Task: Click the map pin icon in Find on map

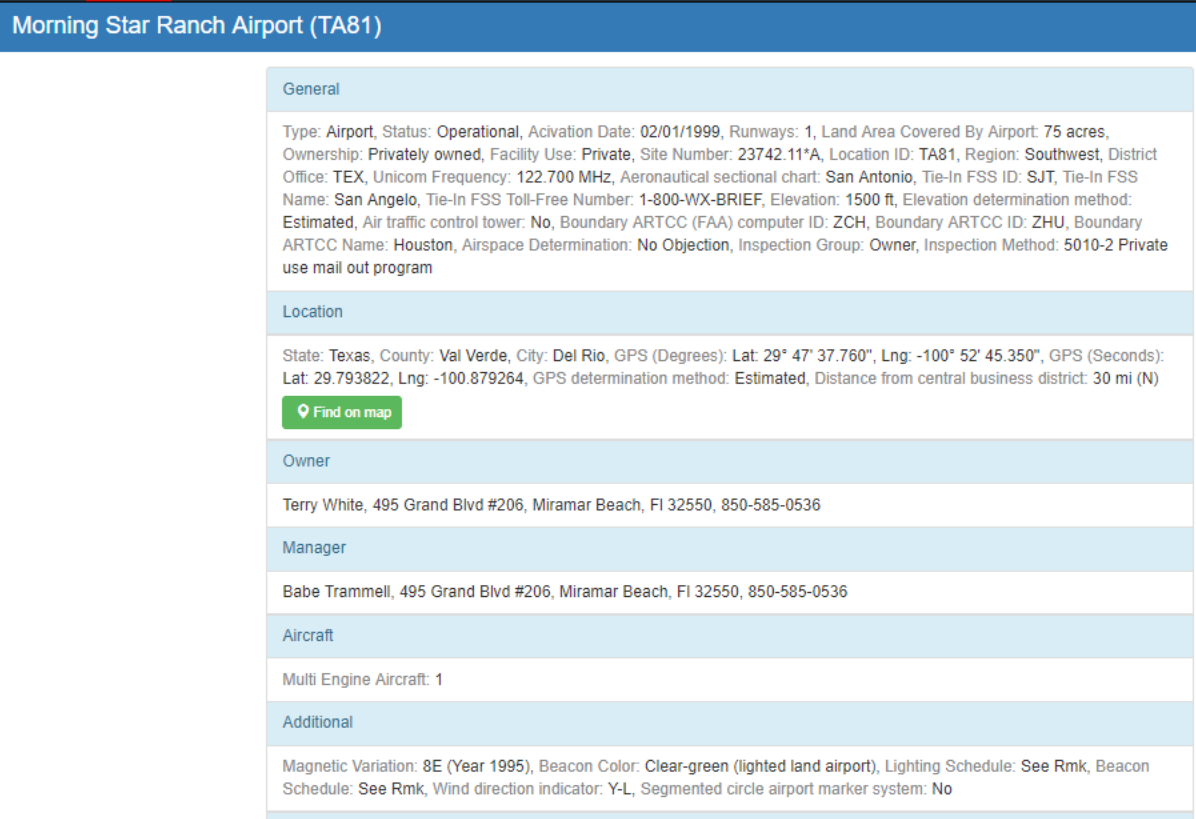Action: 303,412
